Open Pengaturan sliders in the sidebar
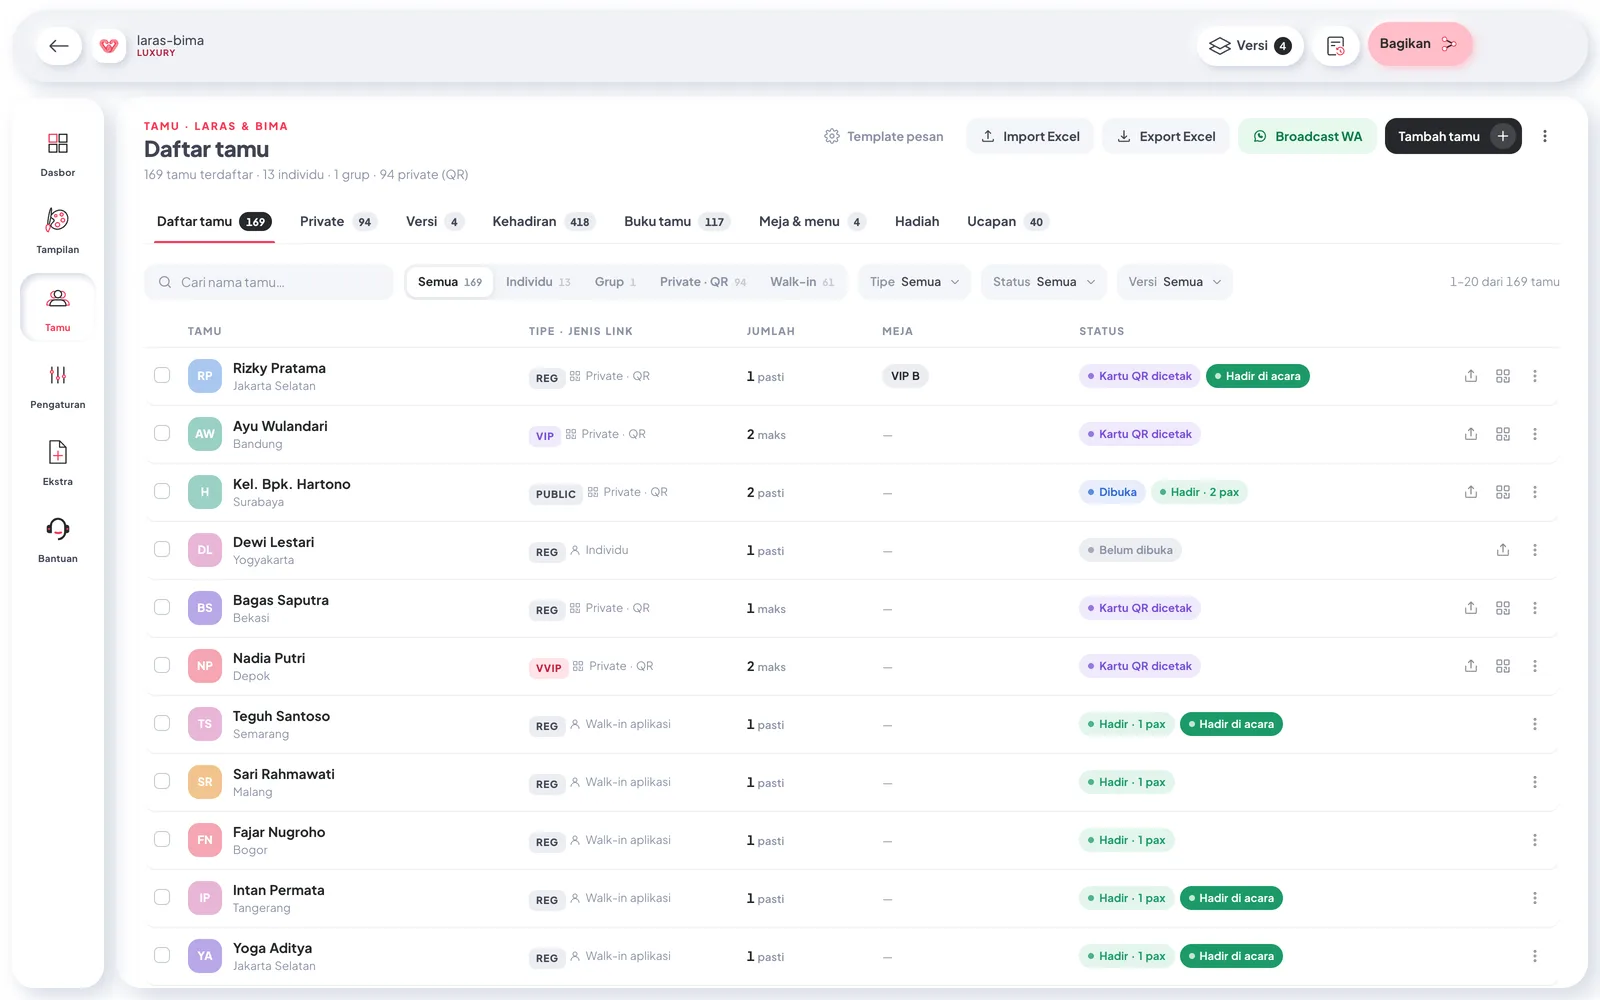 pyautogui.click(x=58, y=386)
